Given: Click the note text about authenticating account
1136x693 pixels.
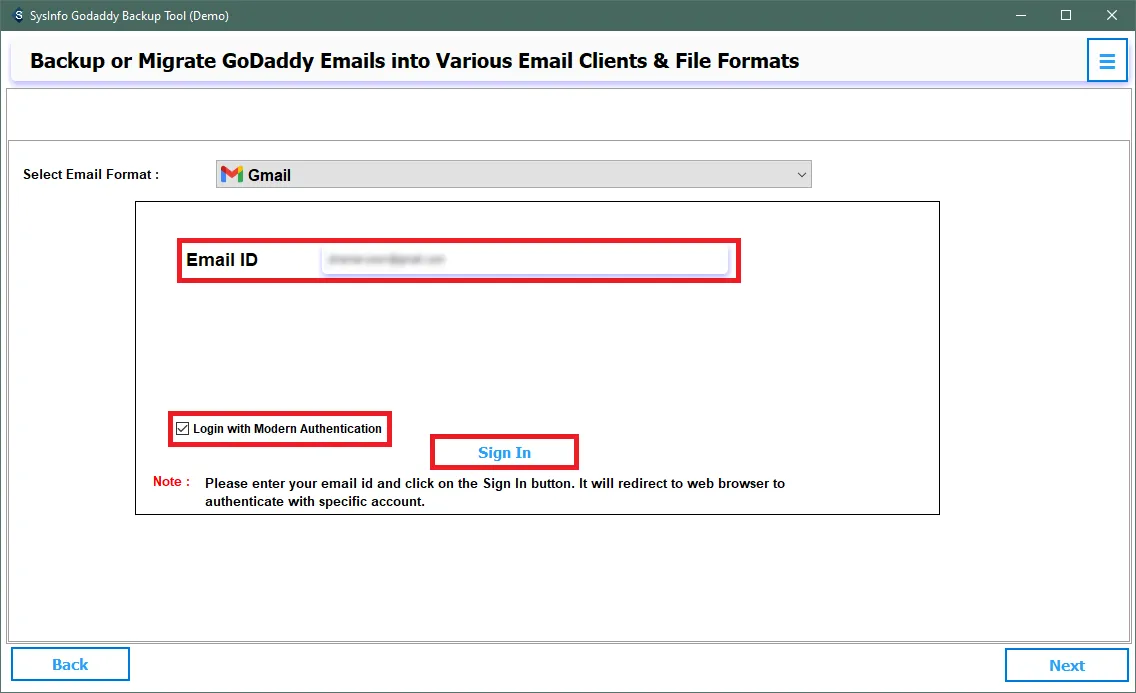Looking at the screenshot, I should tap(495, 492).
